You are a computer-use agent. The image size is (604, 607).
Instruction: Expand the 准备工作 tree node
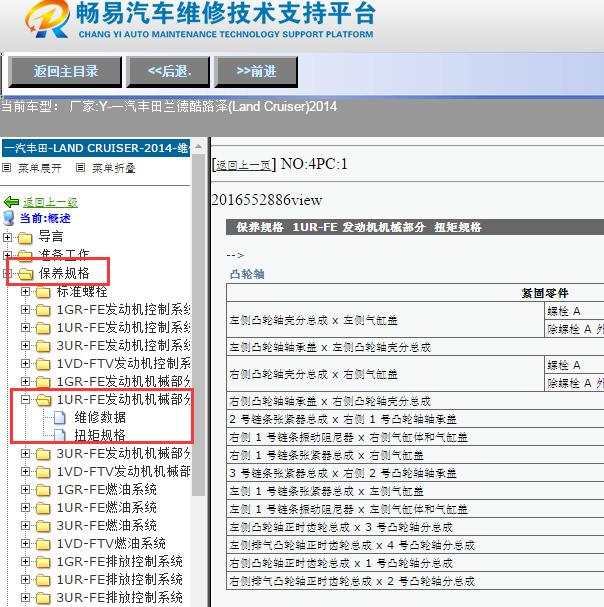(6, 255)
